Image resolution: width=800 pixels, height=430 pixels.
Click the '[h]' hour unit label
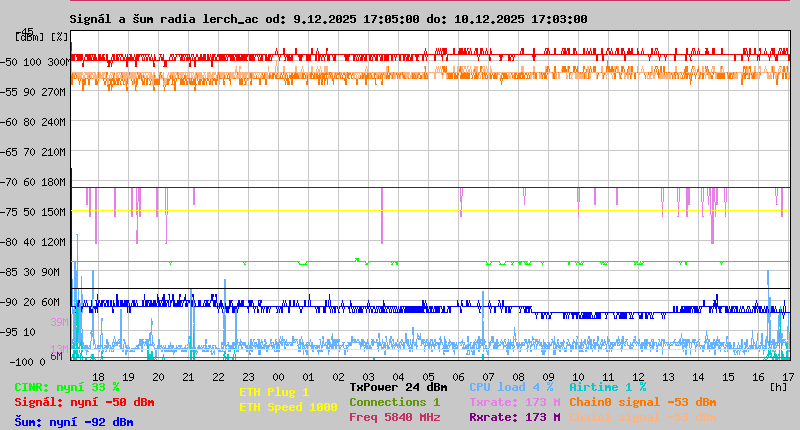tap(779, 387)
